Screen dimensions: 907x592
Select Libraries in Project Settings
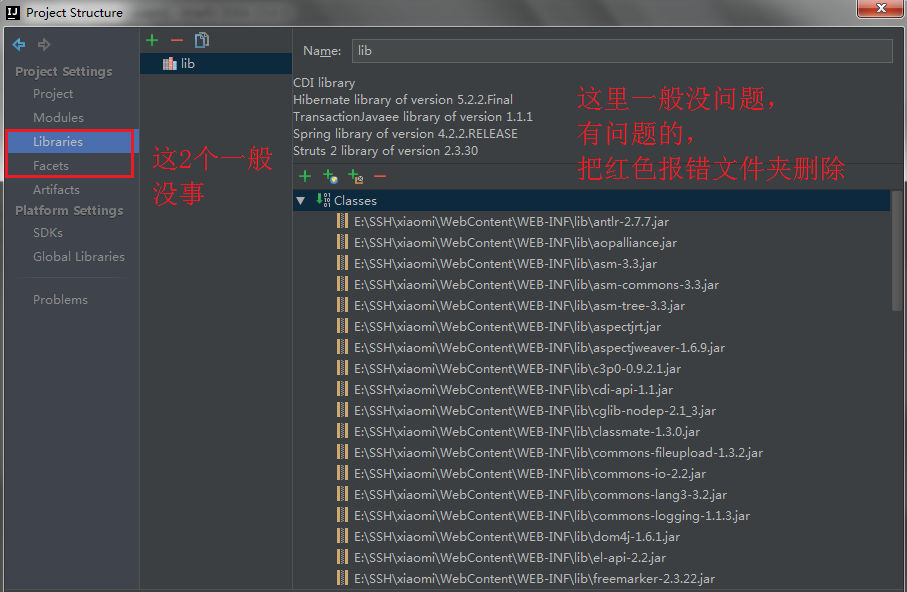58,141
